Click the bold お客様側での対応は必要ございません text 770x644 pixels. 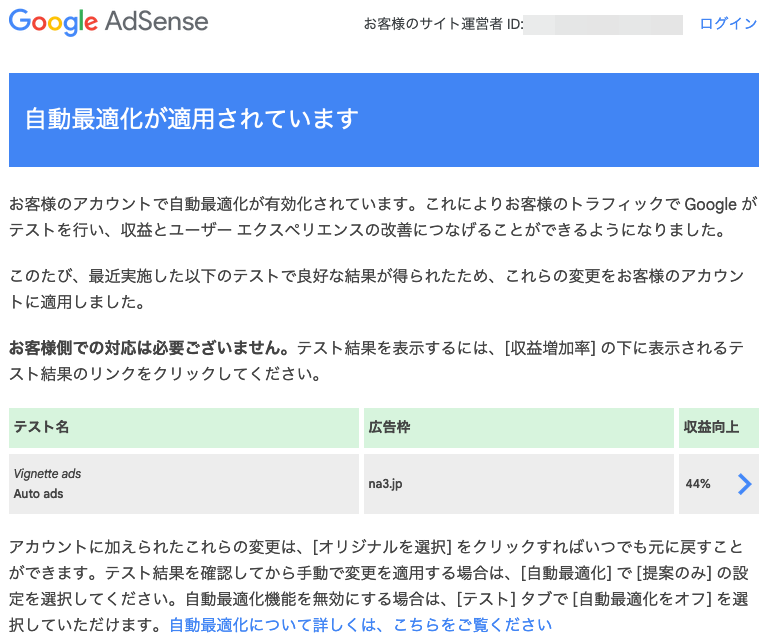pyautogui.click(x=149, y=348)
